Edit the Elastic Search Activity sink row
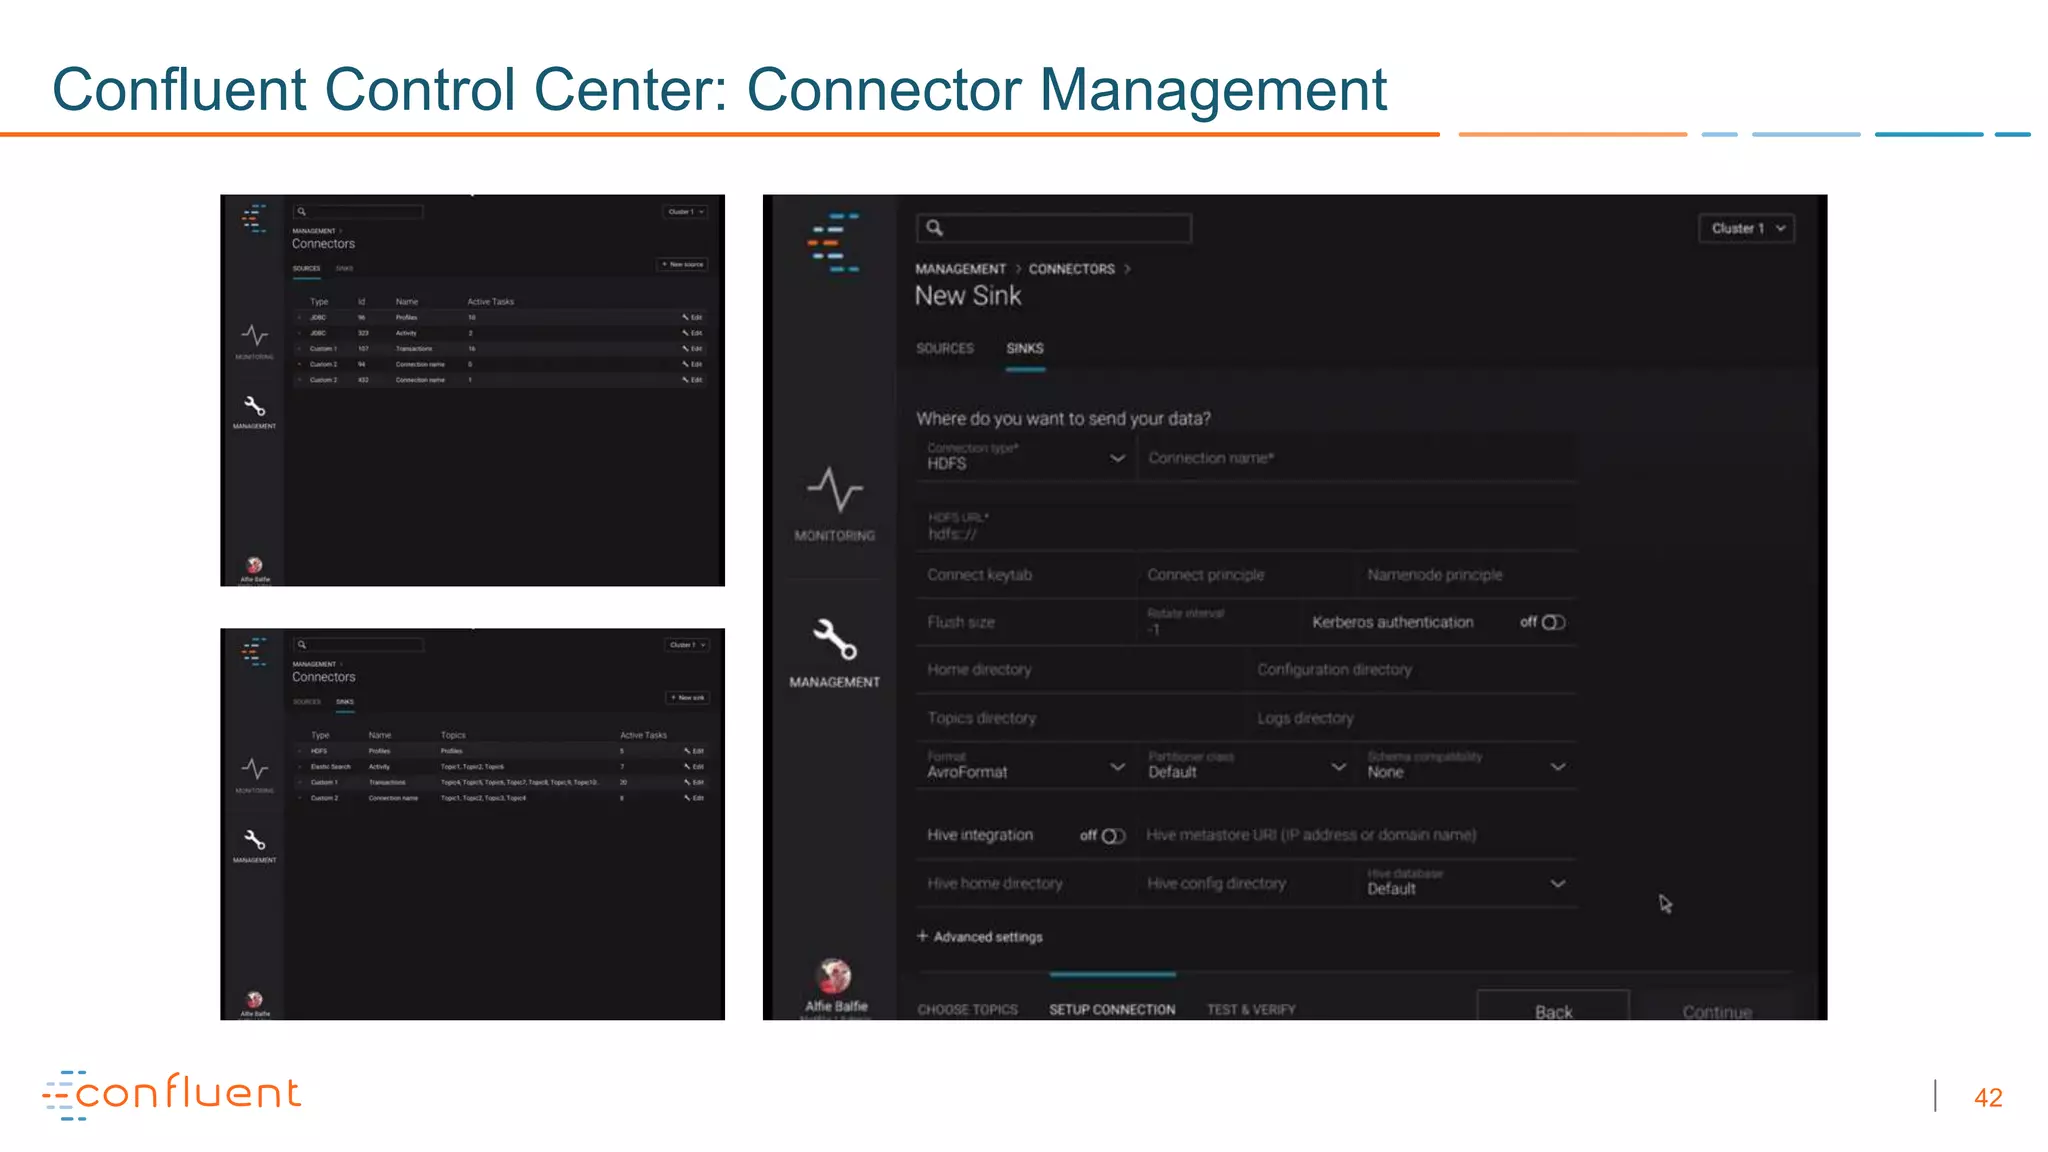 [694, 767]
